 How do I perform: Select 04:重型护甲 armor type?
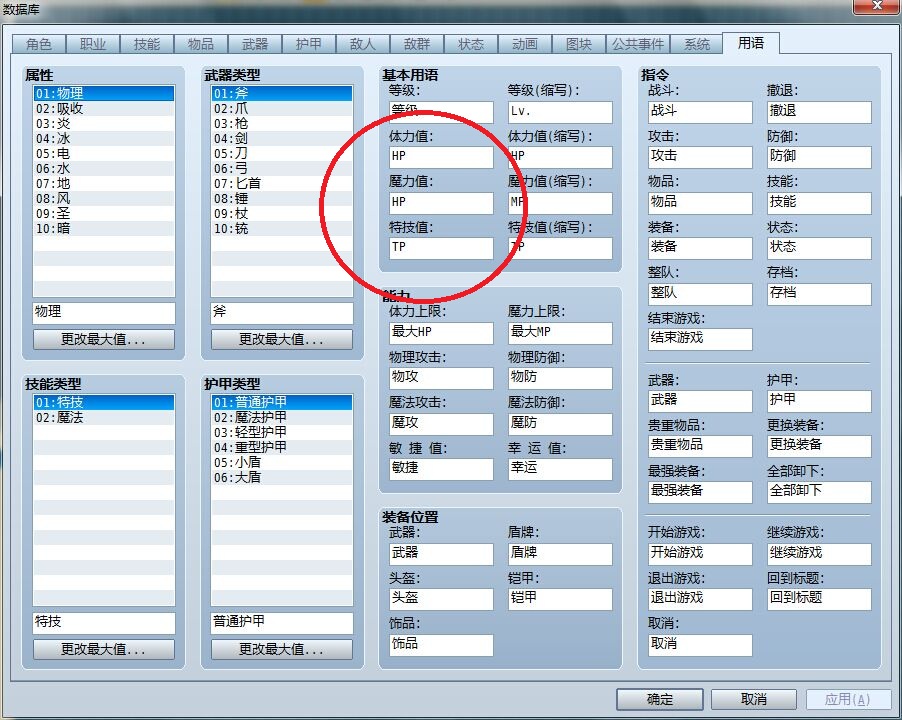[282, 447]
